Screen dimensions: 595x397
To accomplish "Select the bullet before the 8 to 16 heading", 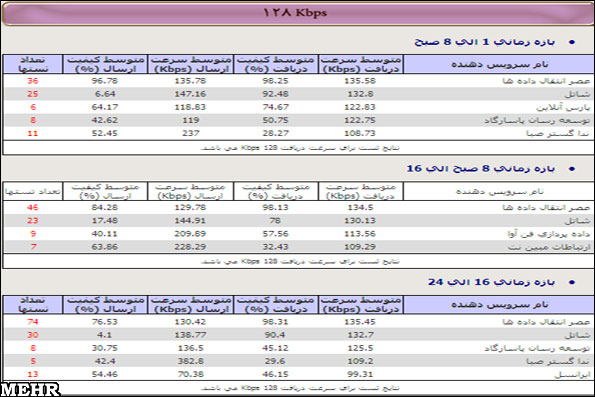I will click(x=572, y=169).
